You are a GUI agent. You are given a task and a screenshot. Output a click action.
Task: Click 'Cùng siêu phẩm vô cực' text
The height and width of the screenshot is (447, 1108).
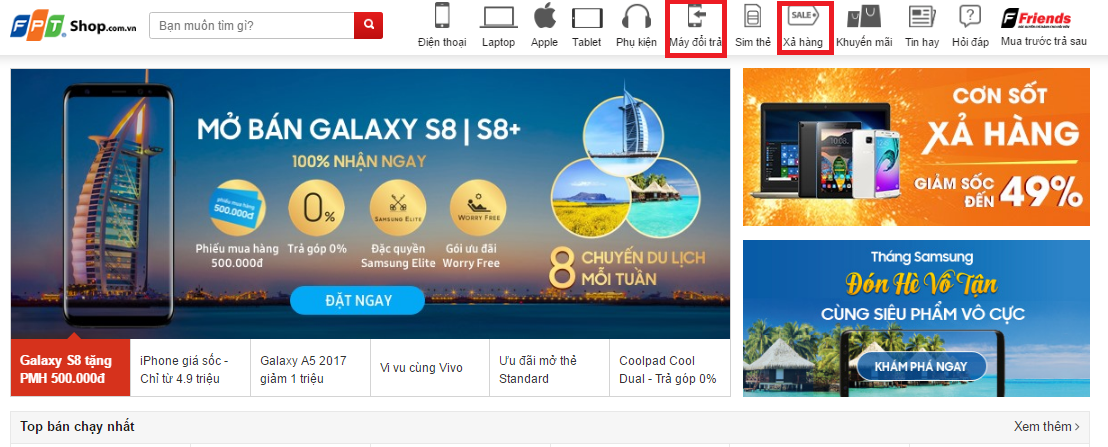pyautogui.click(x=923, y=314)
